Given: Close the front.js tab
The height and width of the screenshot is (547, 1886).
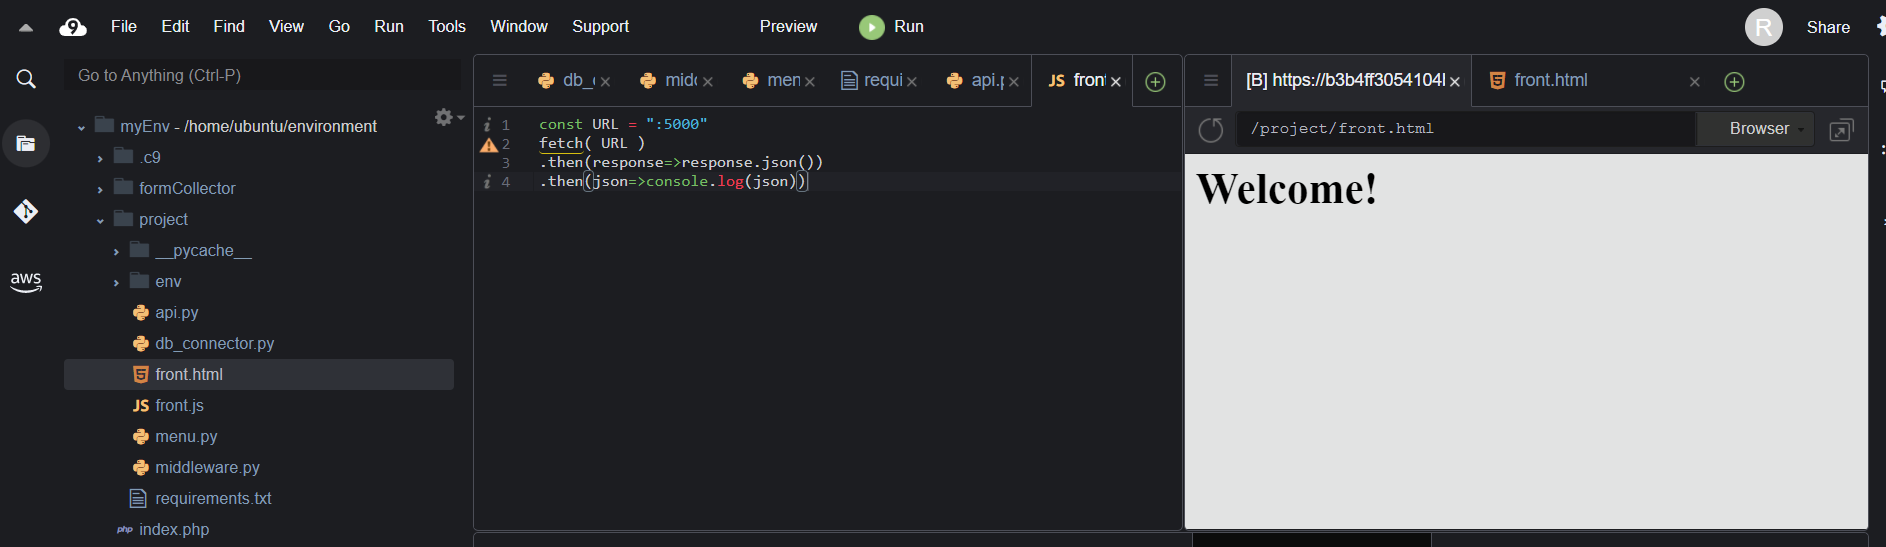Looking at the screenshot, I should click(x=1116, y=82).
